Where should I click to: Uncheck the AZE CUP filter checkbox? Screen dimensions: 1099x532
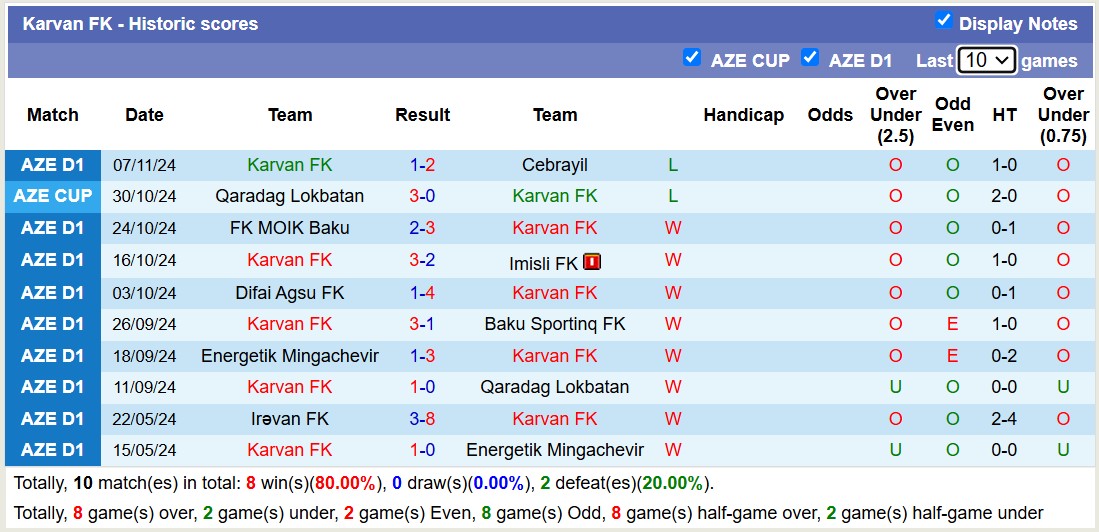[691, 58]
